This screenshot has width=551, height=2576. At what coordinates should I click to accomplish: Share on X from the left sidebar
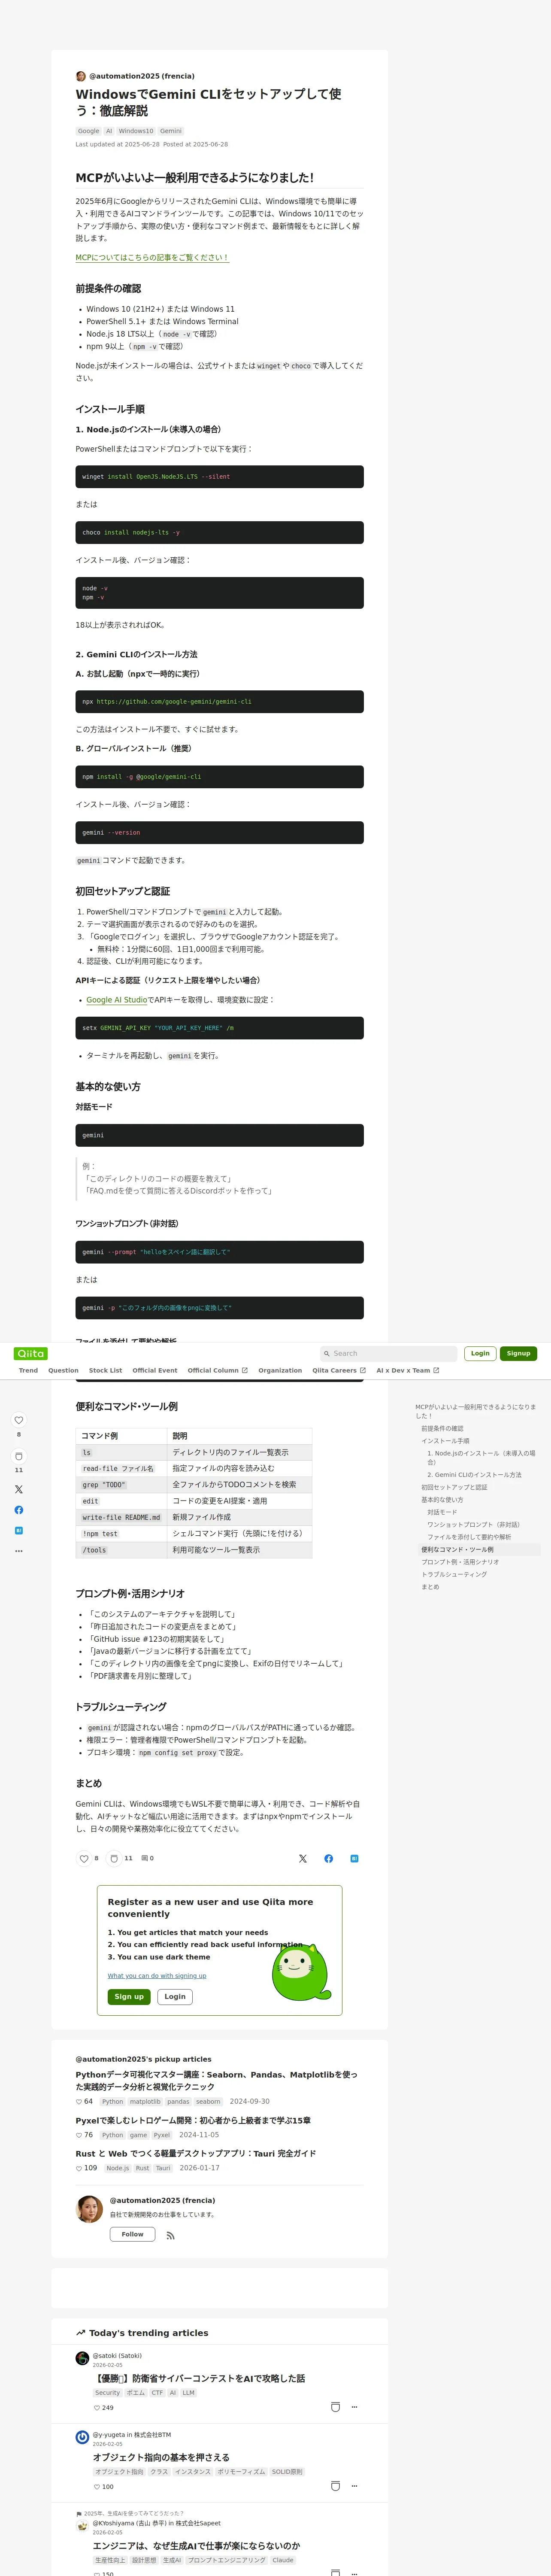tap(18, 1489)
